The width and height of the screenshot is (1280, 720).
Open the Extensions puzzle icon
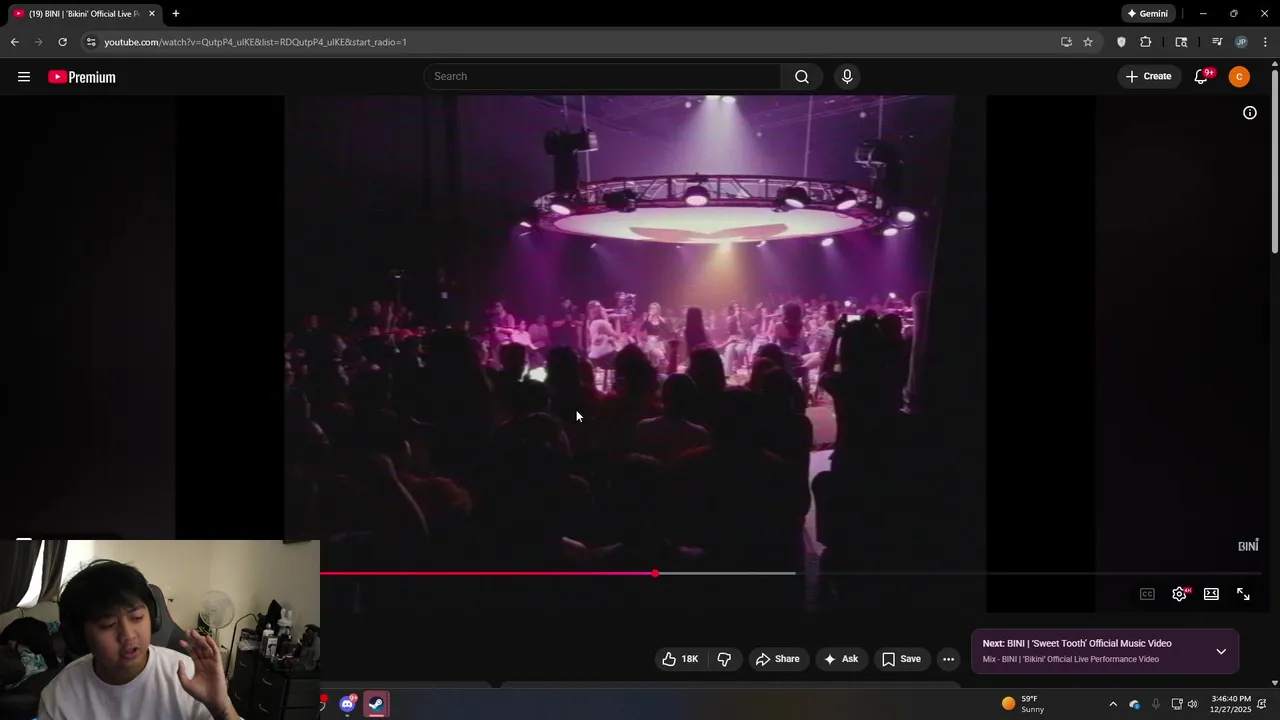tap(1146, 42)
